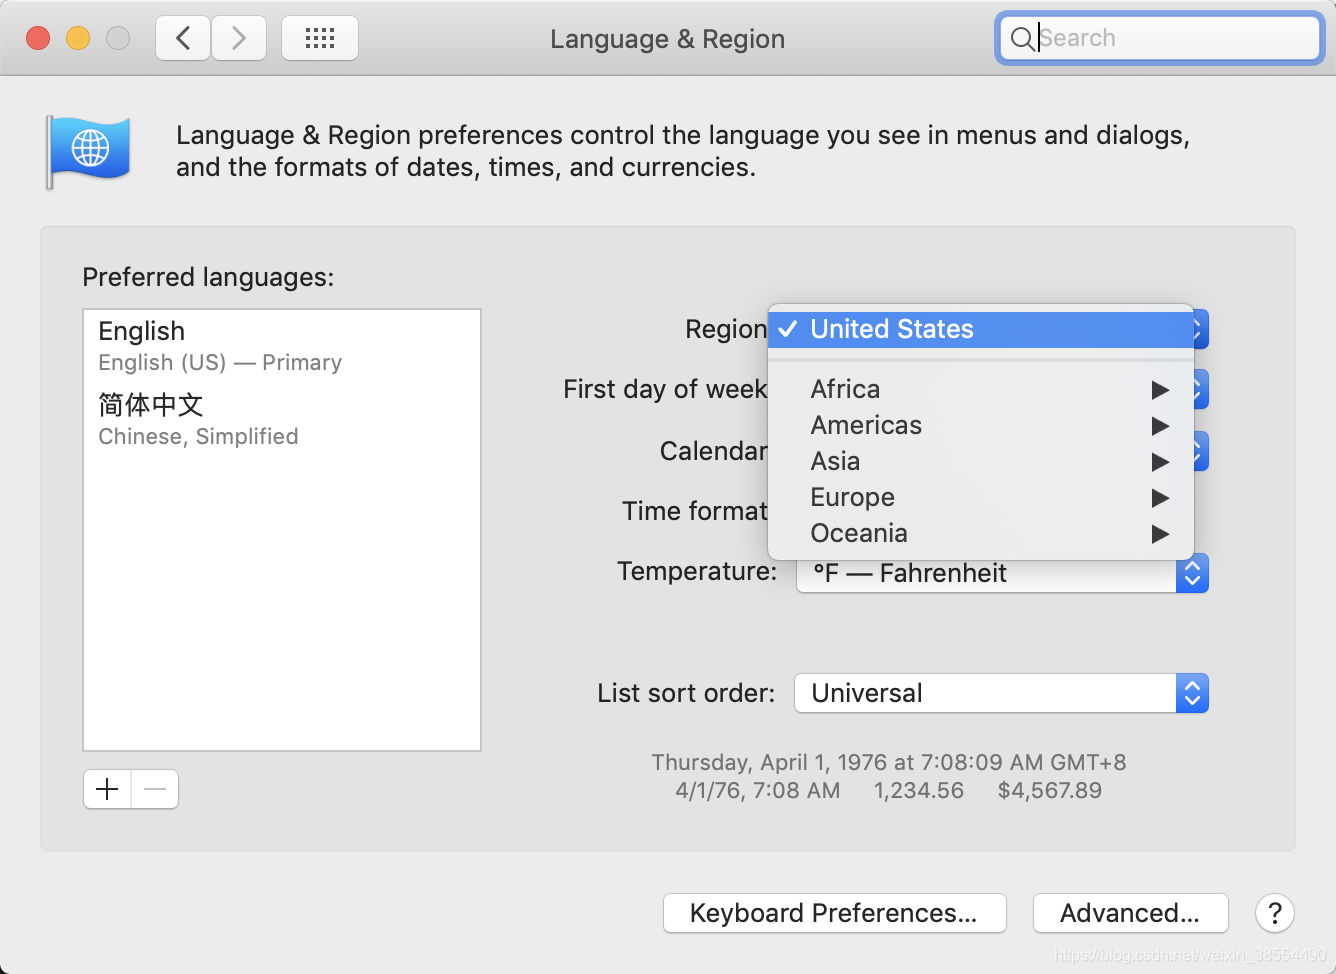The height and width of the screenshot is (974, 1336).
Task: Expand the Americas submenu arrow
Action: point(1160,425)
